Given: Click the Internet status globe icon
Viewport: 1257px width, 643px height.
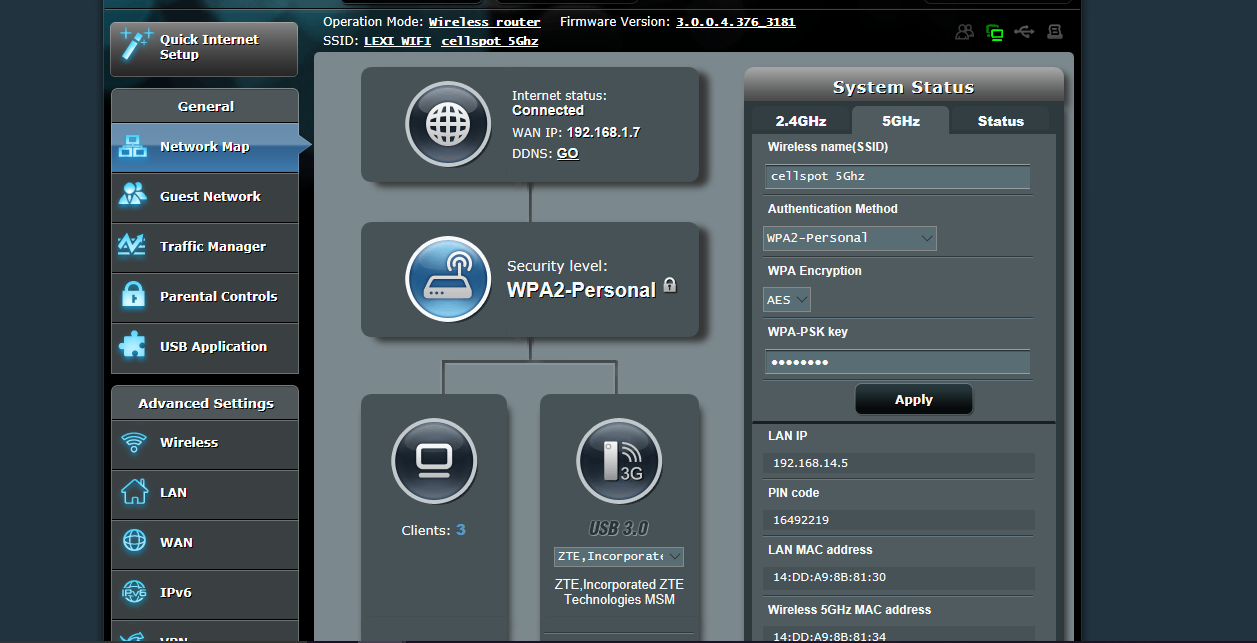Looking at the screenshot, I should (447, 124).
